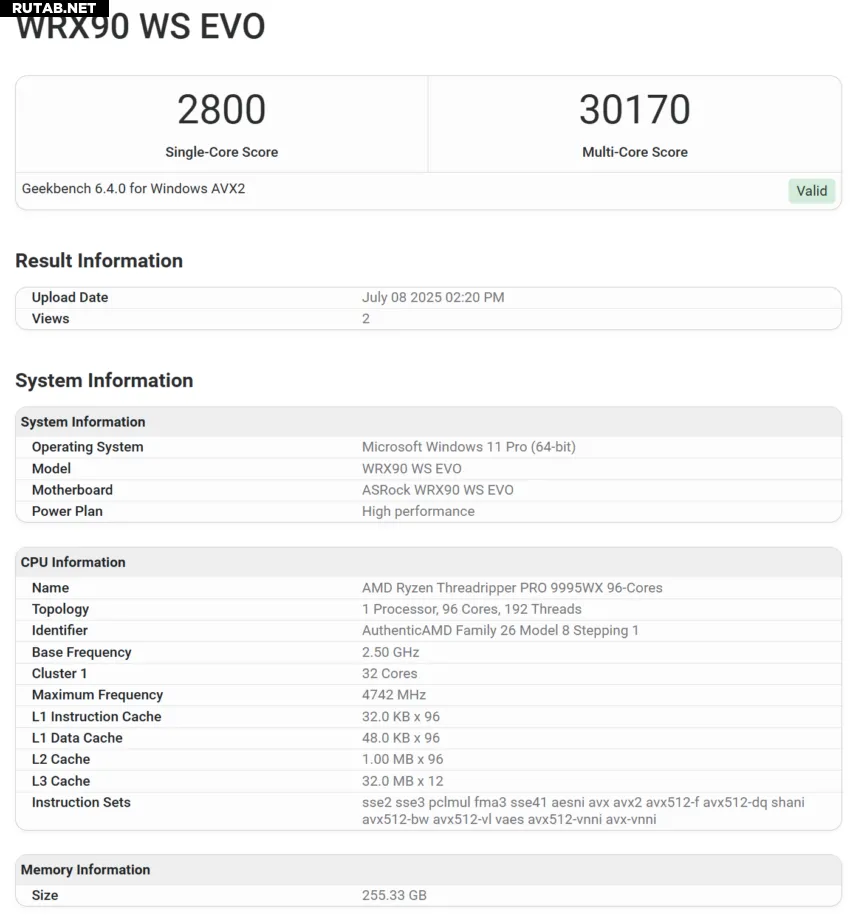
Task: Click the Cluster 1 label
Action: (x=59, y=674)
